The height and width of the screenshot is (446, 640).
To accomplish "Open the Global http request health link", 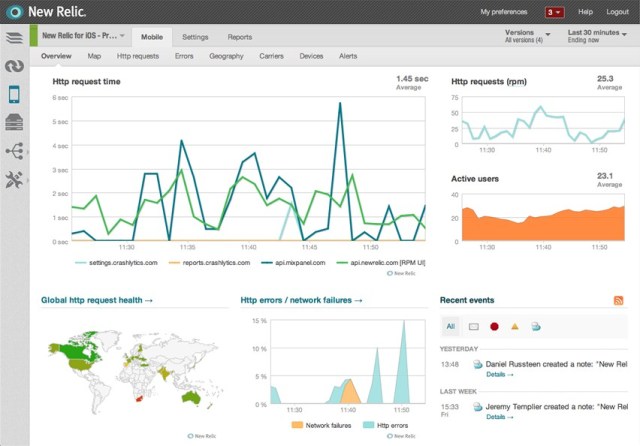I will pyautogui.click(x=97, y=299).
